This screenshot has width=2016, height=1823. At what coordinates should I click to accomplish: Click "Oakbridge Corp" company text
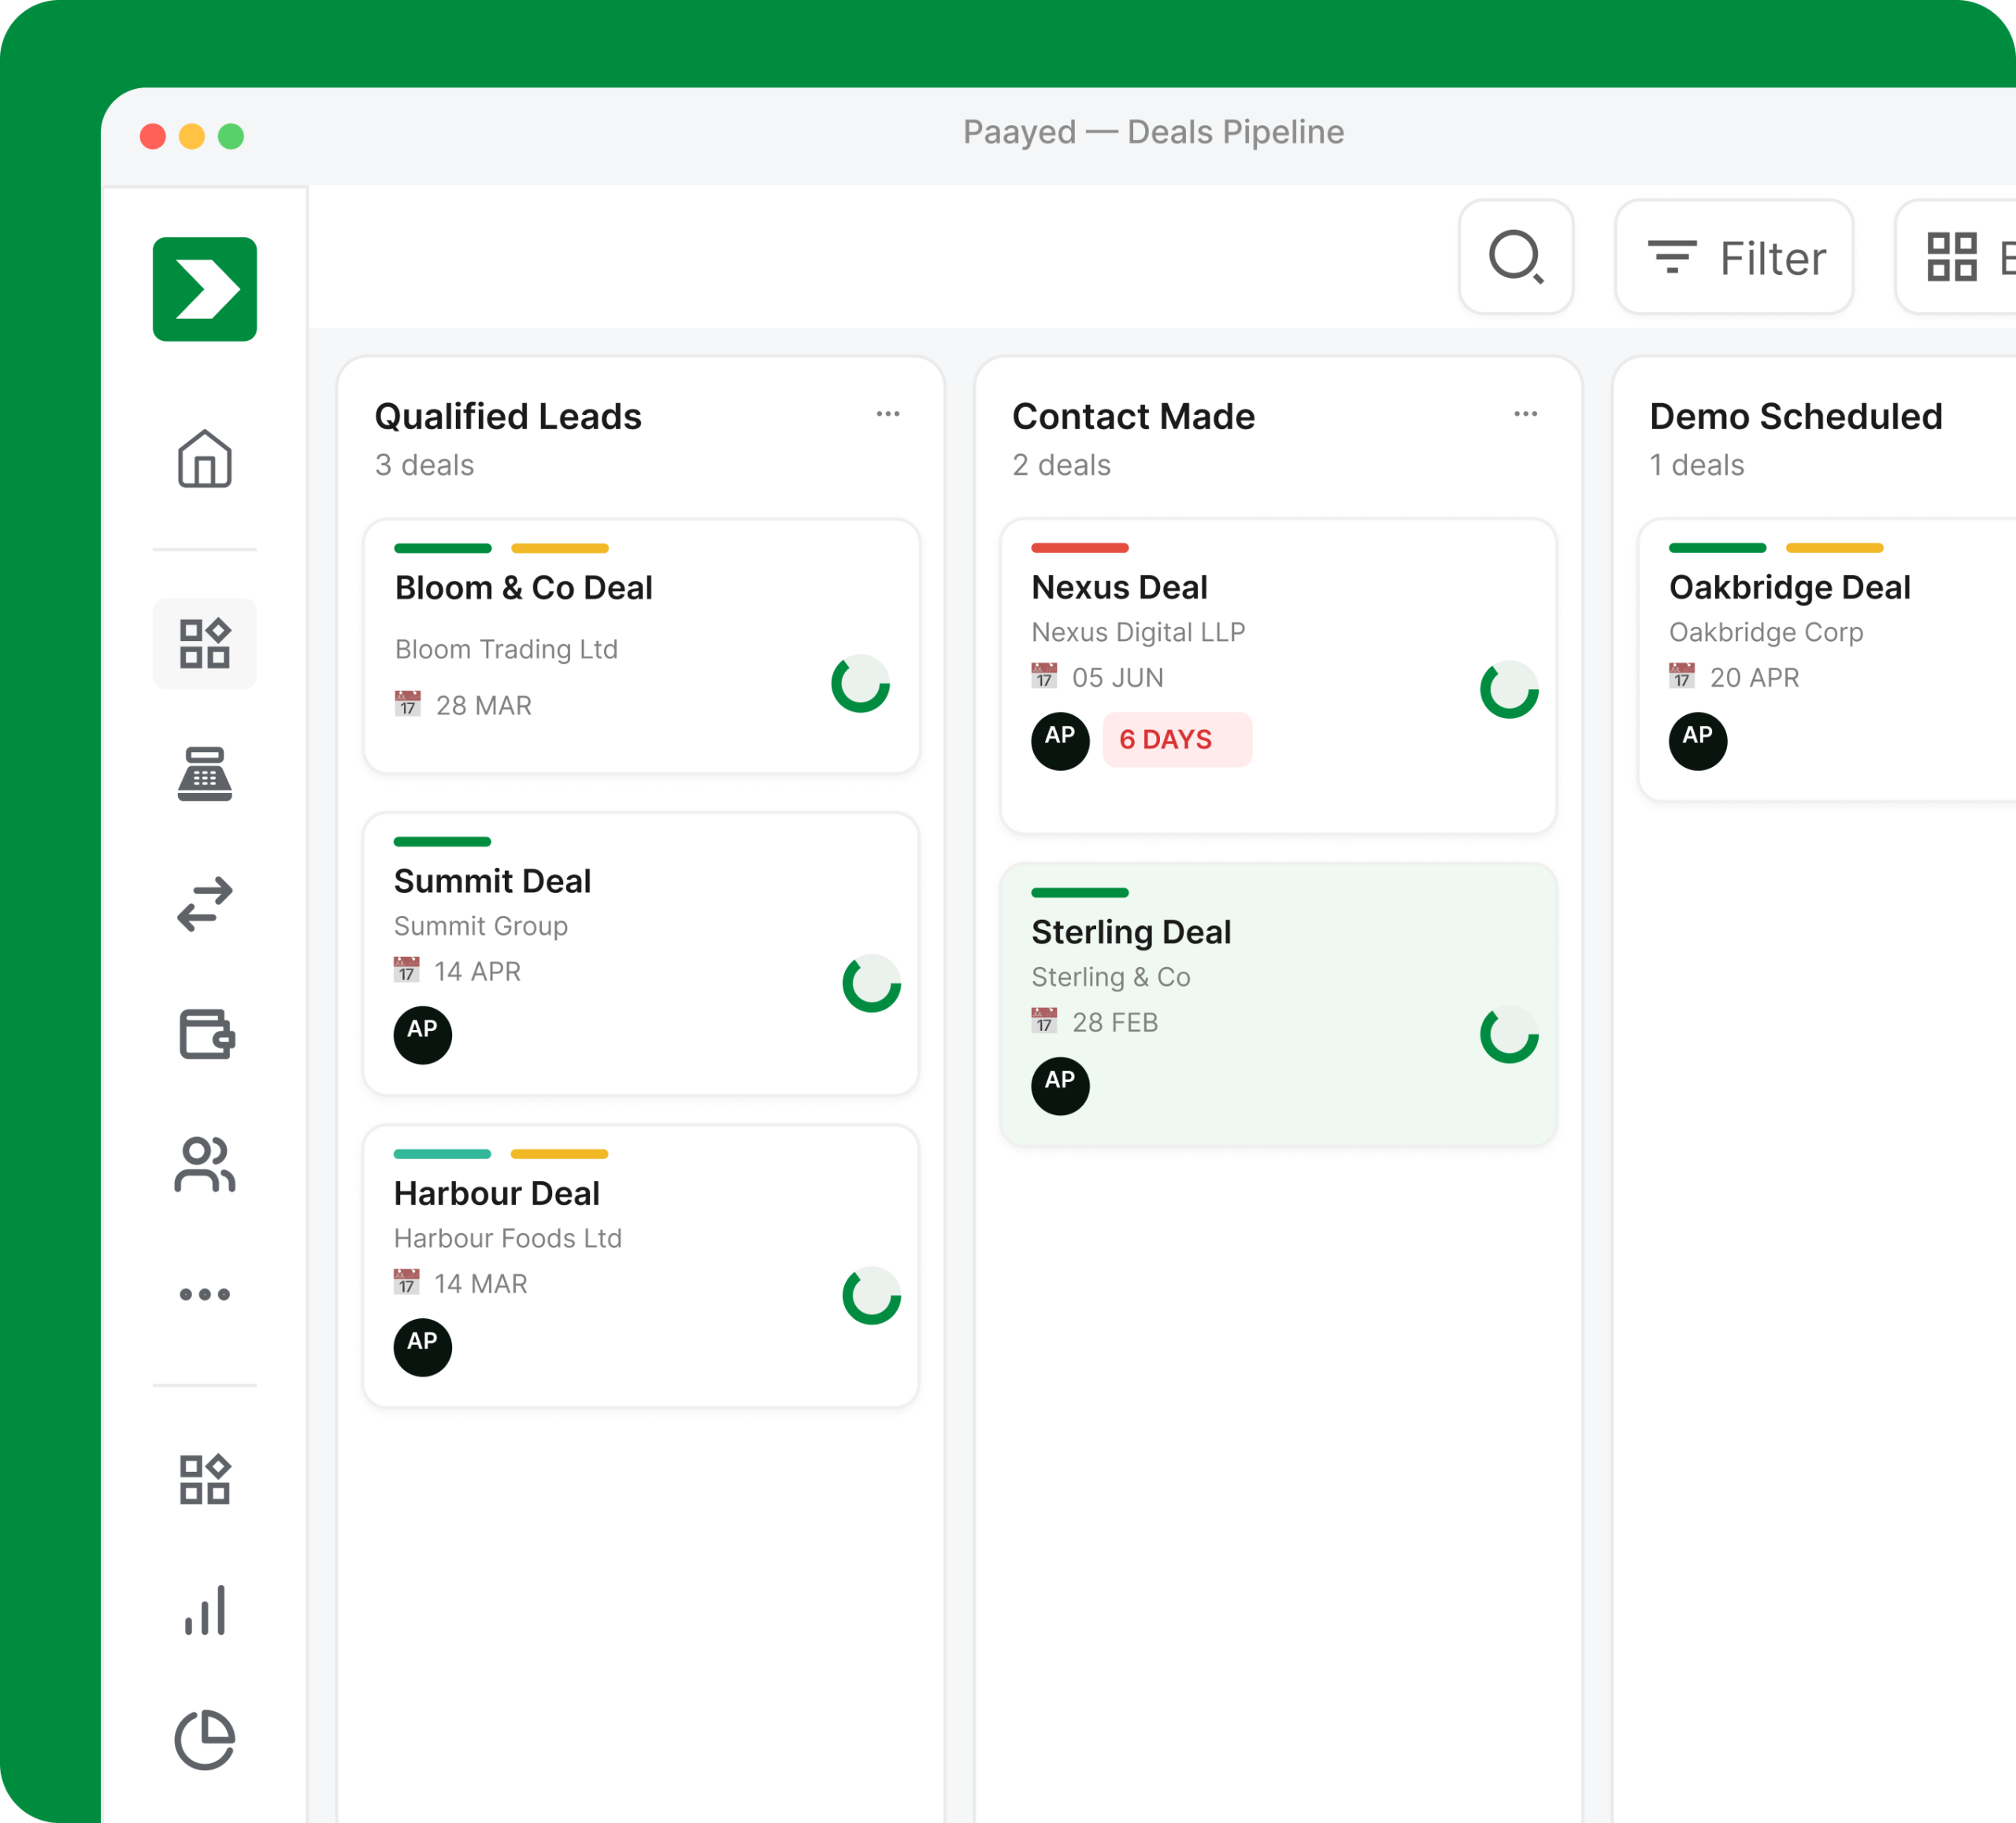click(x=1766, y=632)
